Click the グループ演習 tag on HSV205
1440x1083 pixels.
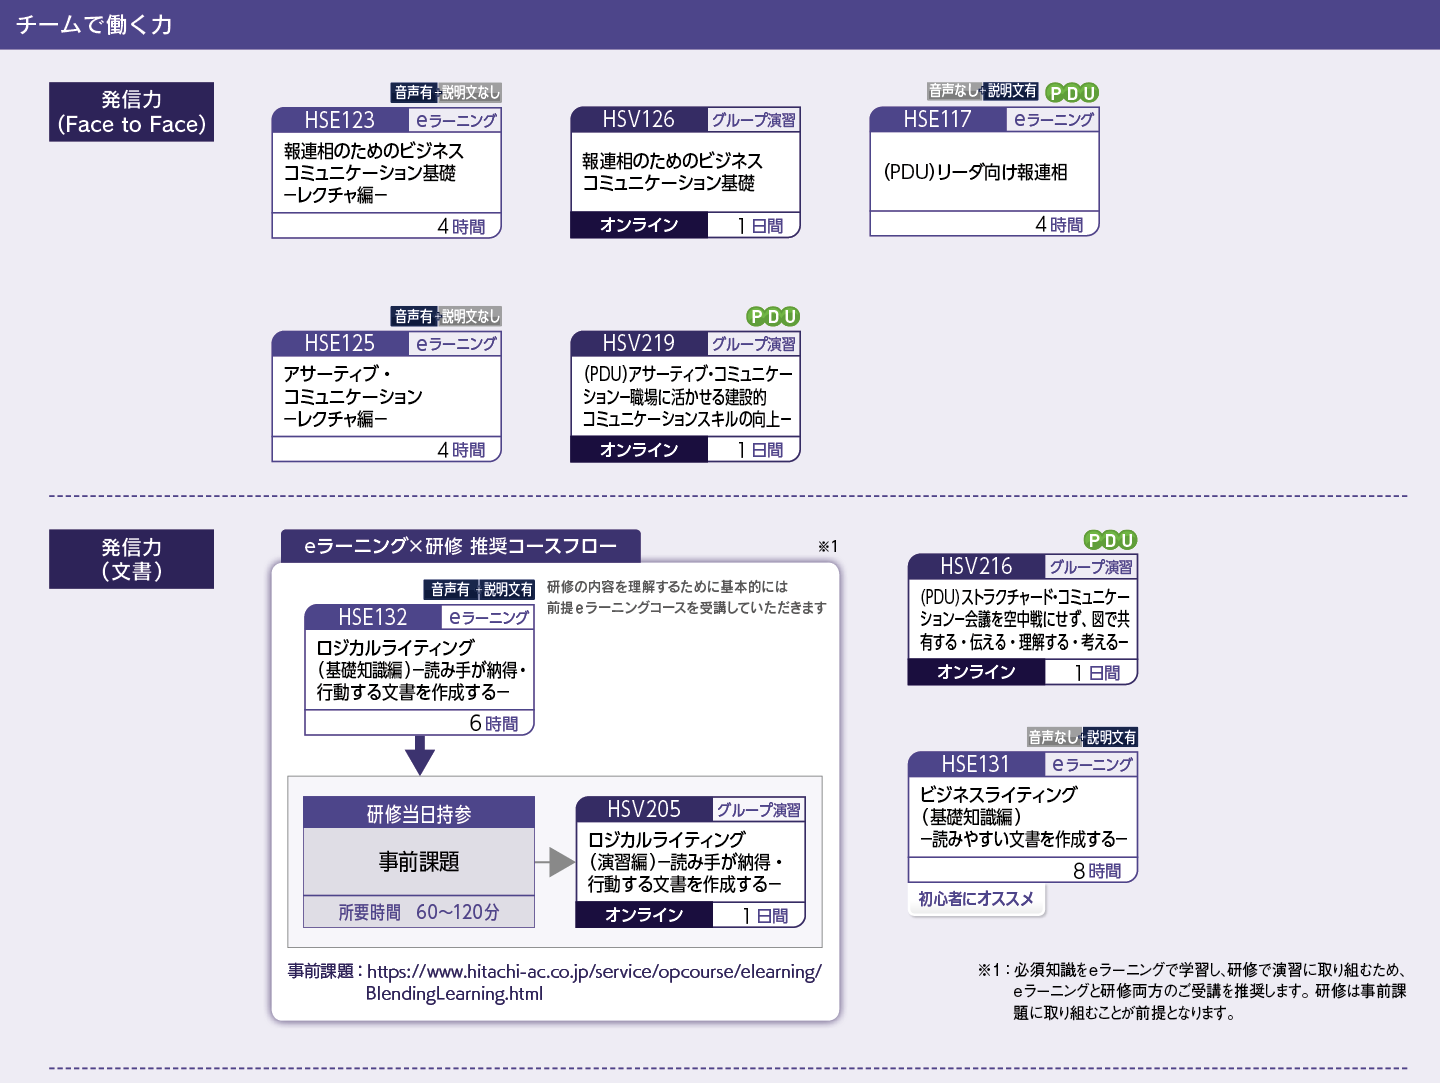point(758,810)
